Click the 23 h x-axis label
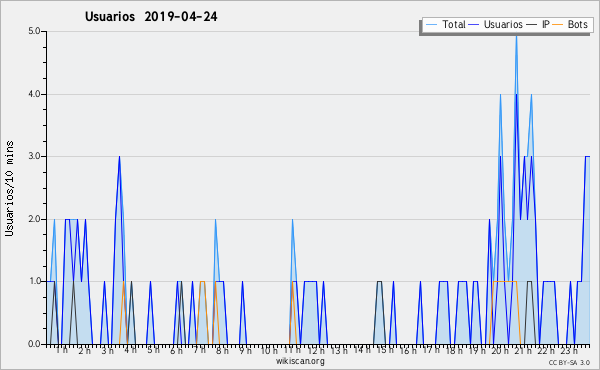Screen dimensions: 600x370 pos(569,350)
